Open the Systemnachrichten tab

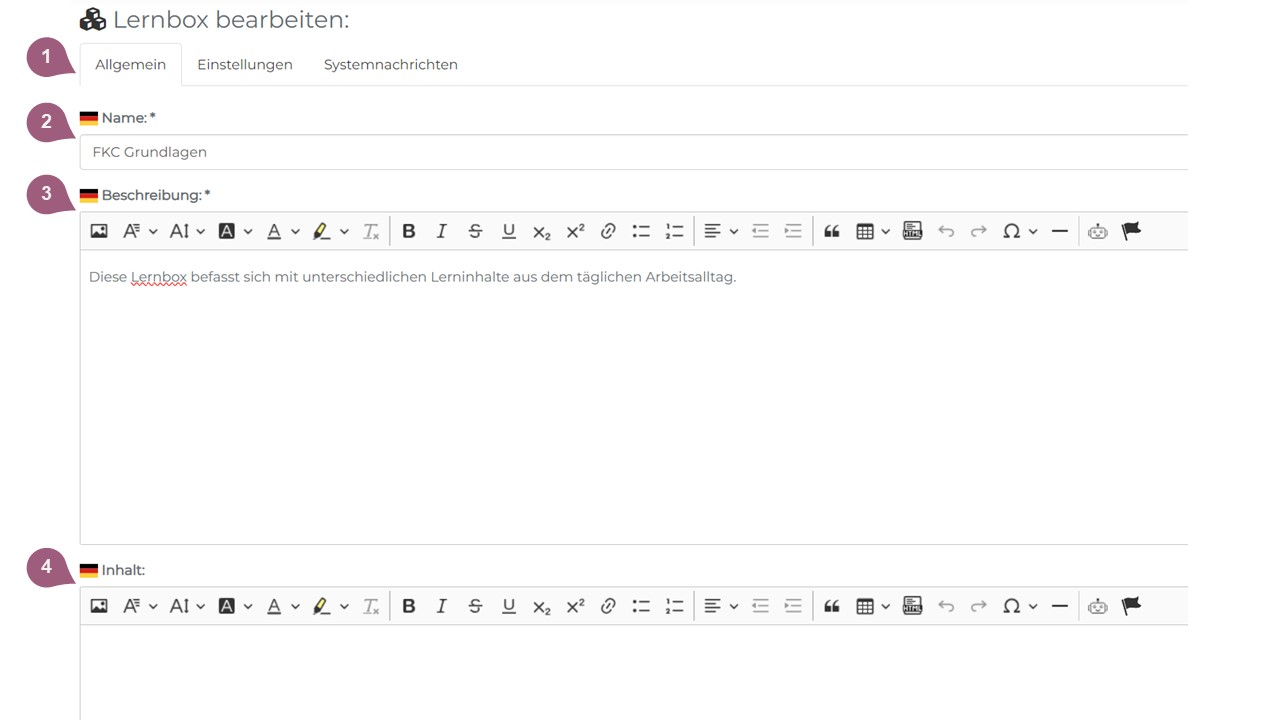coord(390,65)
